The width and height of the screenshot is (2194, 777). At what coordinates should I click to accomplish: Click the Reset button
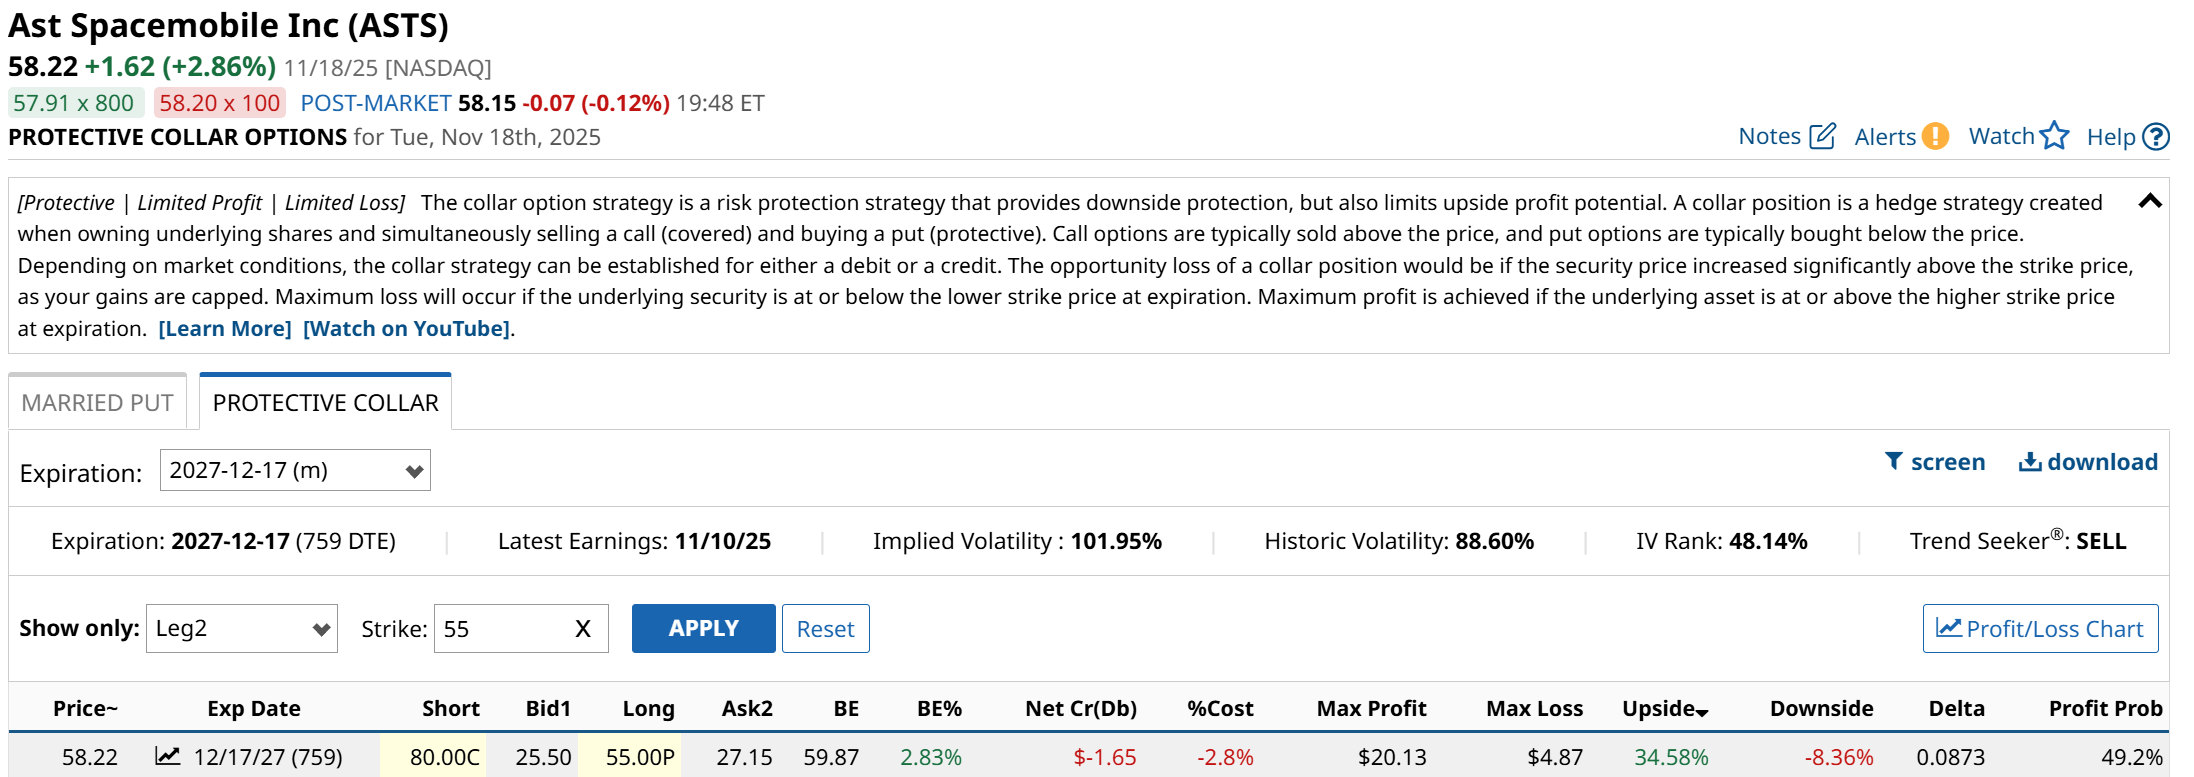tap(825, 629)
